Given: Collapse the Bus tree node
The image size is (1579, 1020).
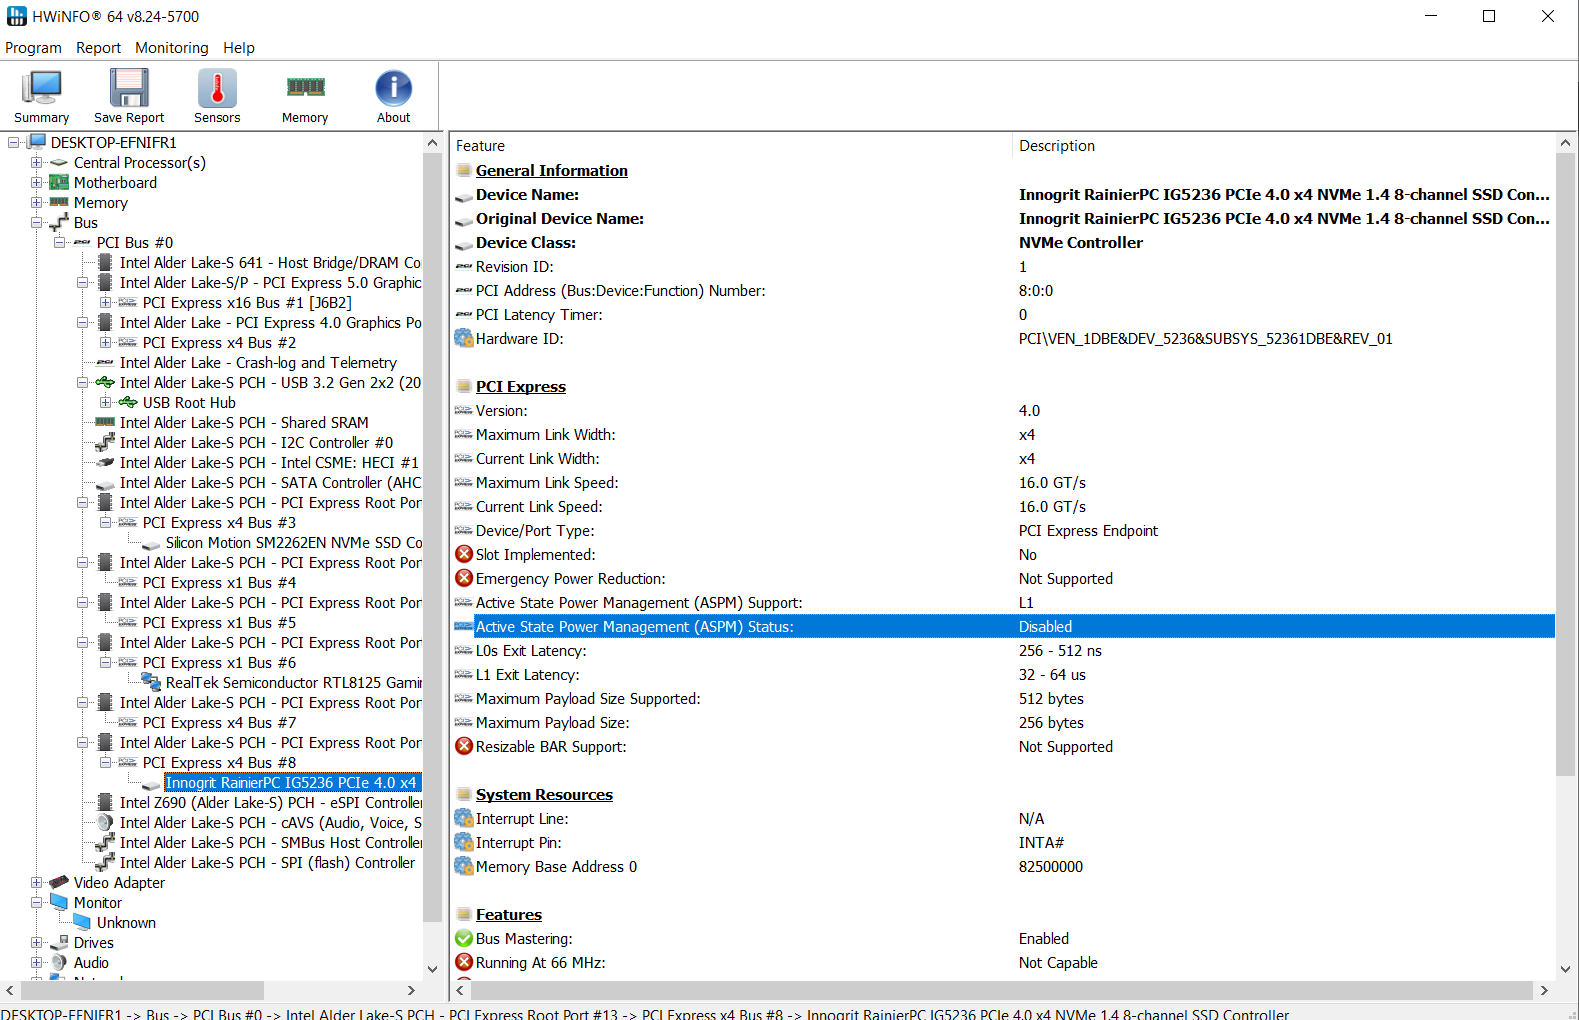Looking at the screenshot, I should [37, 222].
